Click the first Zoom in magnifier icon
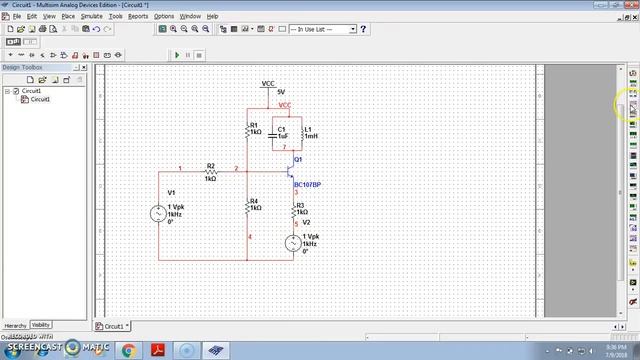Image resolution: width=640 pixels, height=360 pixels. 173,29
